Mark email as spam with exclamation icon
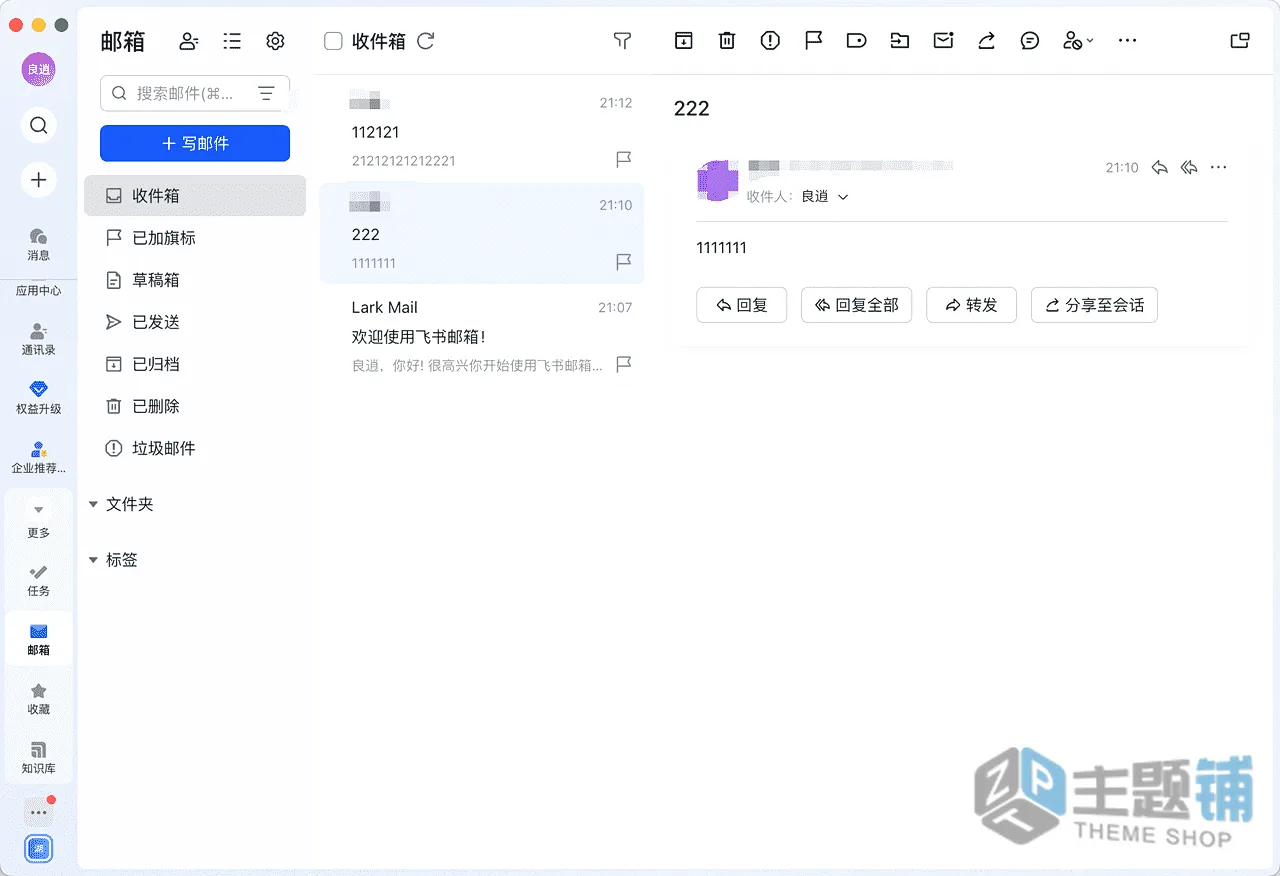Viewport: 1280px width, 876px height. [770, 41]
